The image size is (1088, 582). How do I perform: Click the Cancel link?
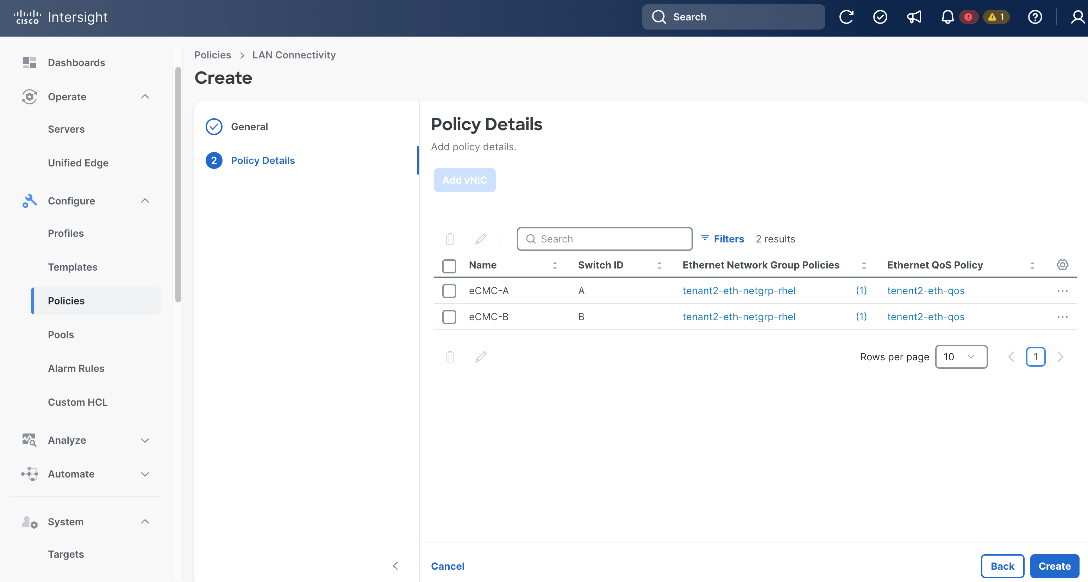coord(448,566)
